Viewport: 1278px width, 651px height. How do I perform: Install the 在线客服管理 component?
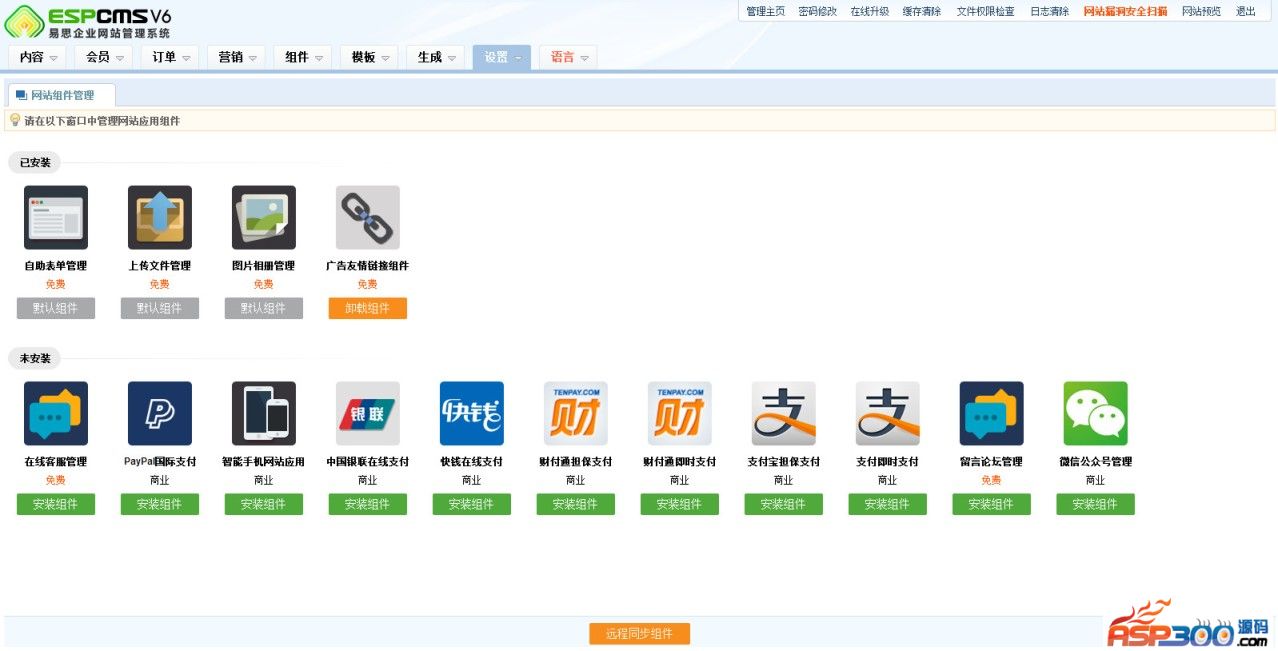(x=55, y=504)
